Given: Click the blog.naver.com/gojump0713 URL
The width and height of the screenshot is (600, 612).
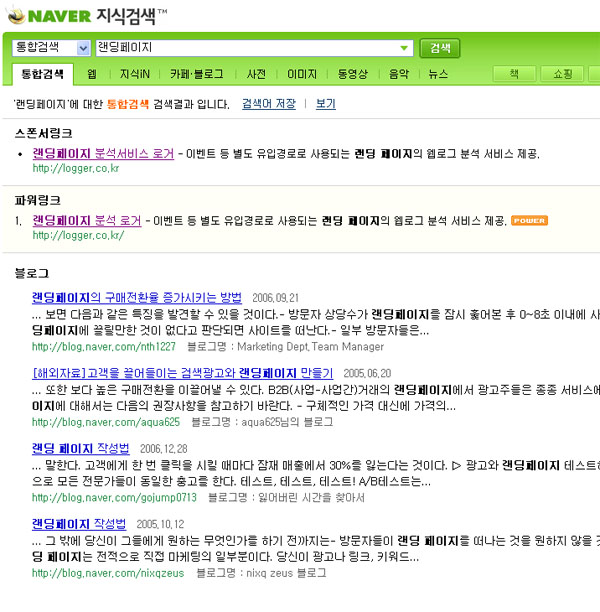Looking at the screenshot, I should pos(114,498).
